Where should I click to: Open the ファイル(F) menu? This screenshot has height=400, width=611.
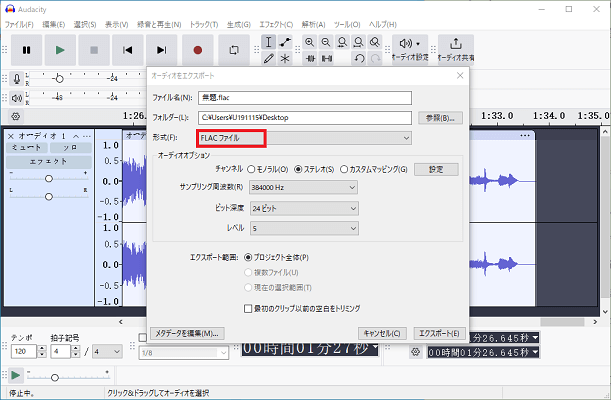click(x=19, y=25)
